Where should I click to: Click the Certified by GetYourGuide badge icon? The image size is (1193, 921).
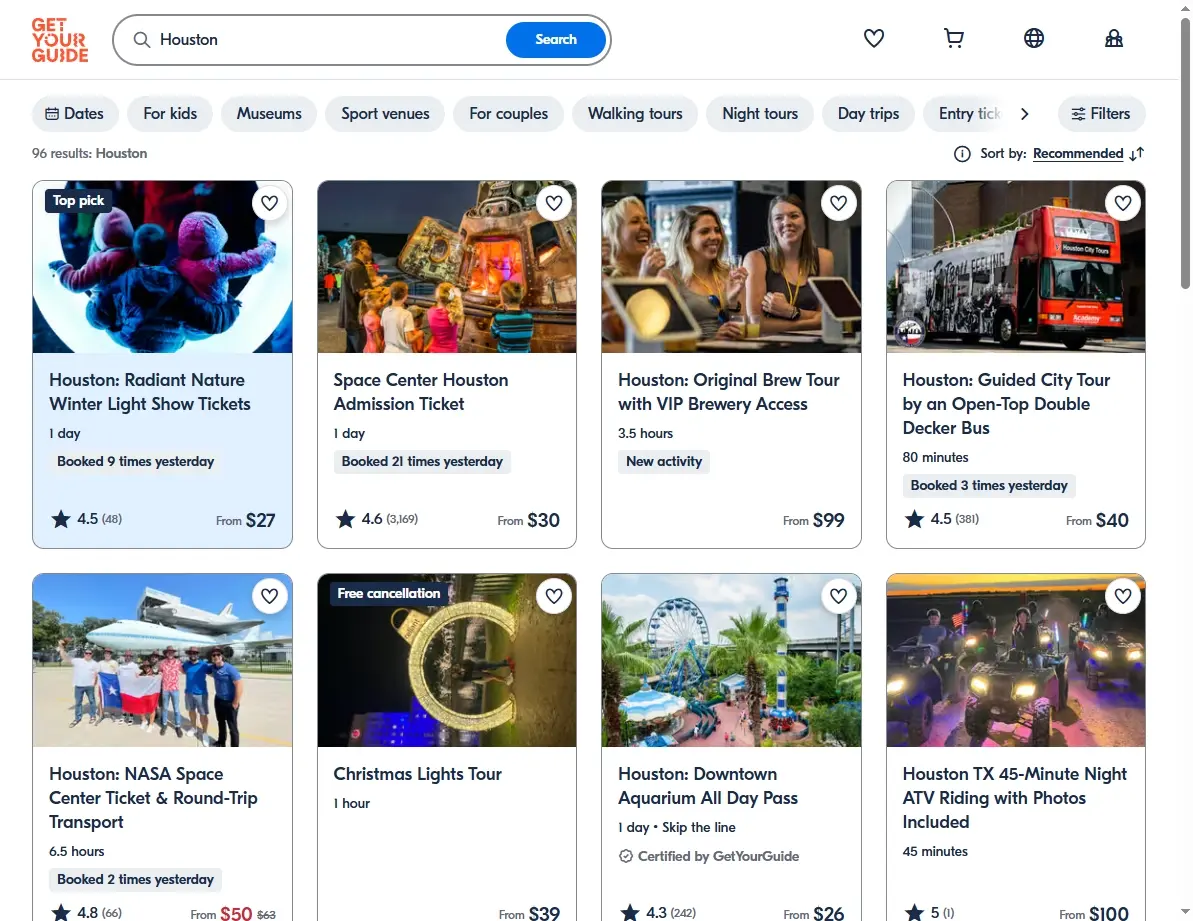point(625,856)
